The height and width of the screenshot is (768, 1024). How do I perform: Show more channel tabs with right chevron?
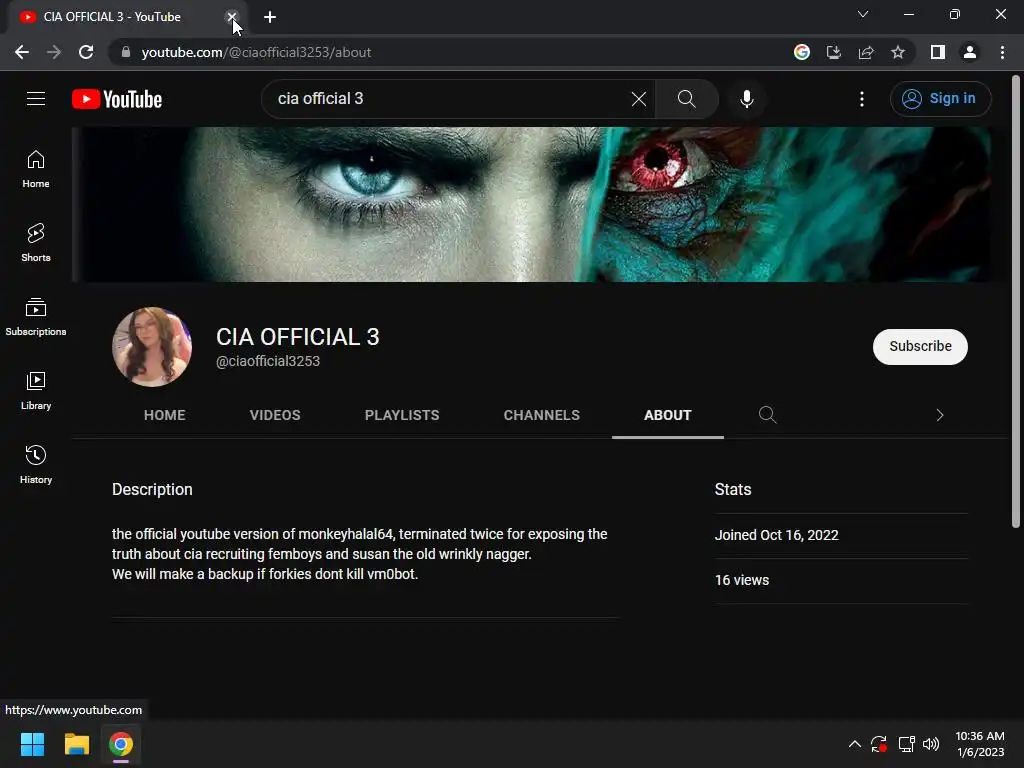pos(940,415)
